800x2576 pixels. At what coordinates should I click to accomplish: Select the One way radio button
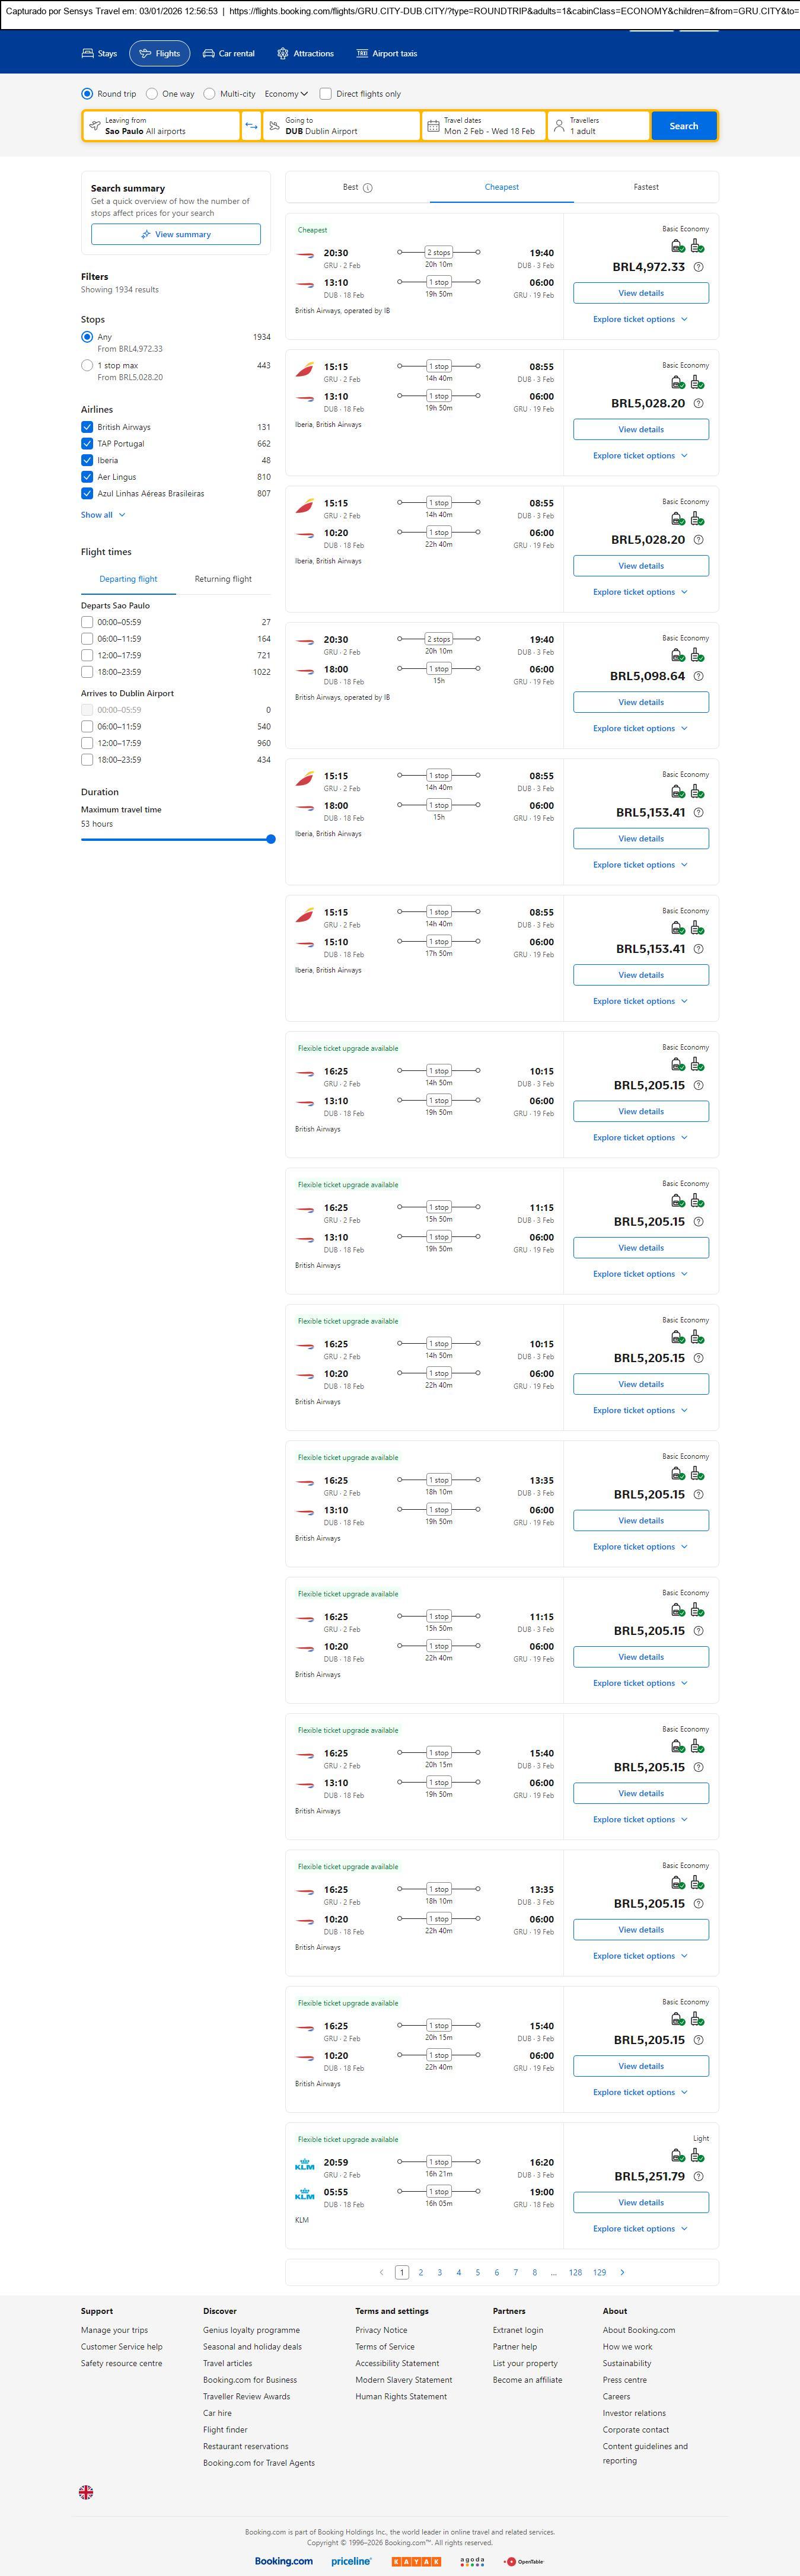pos(152,94)
